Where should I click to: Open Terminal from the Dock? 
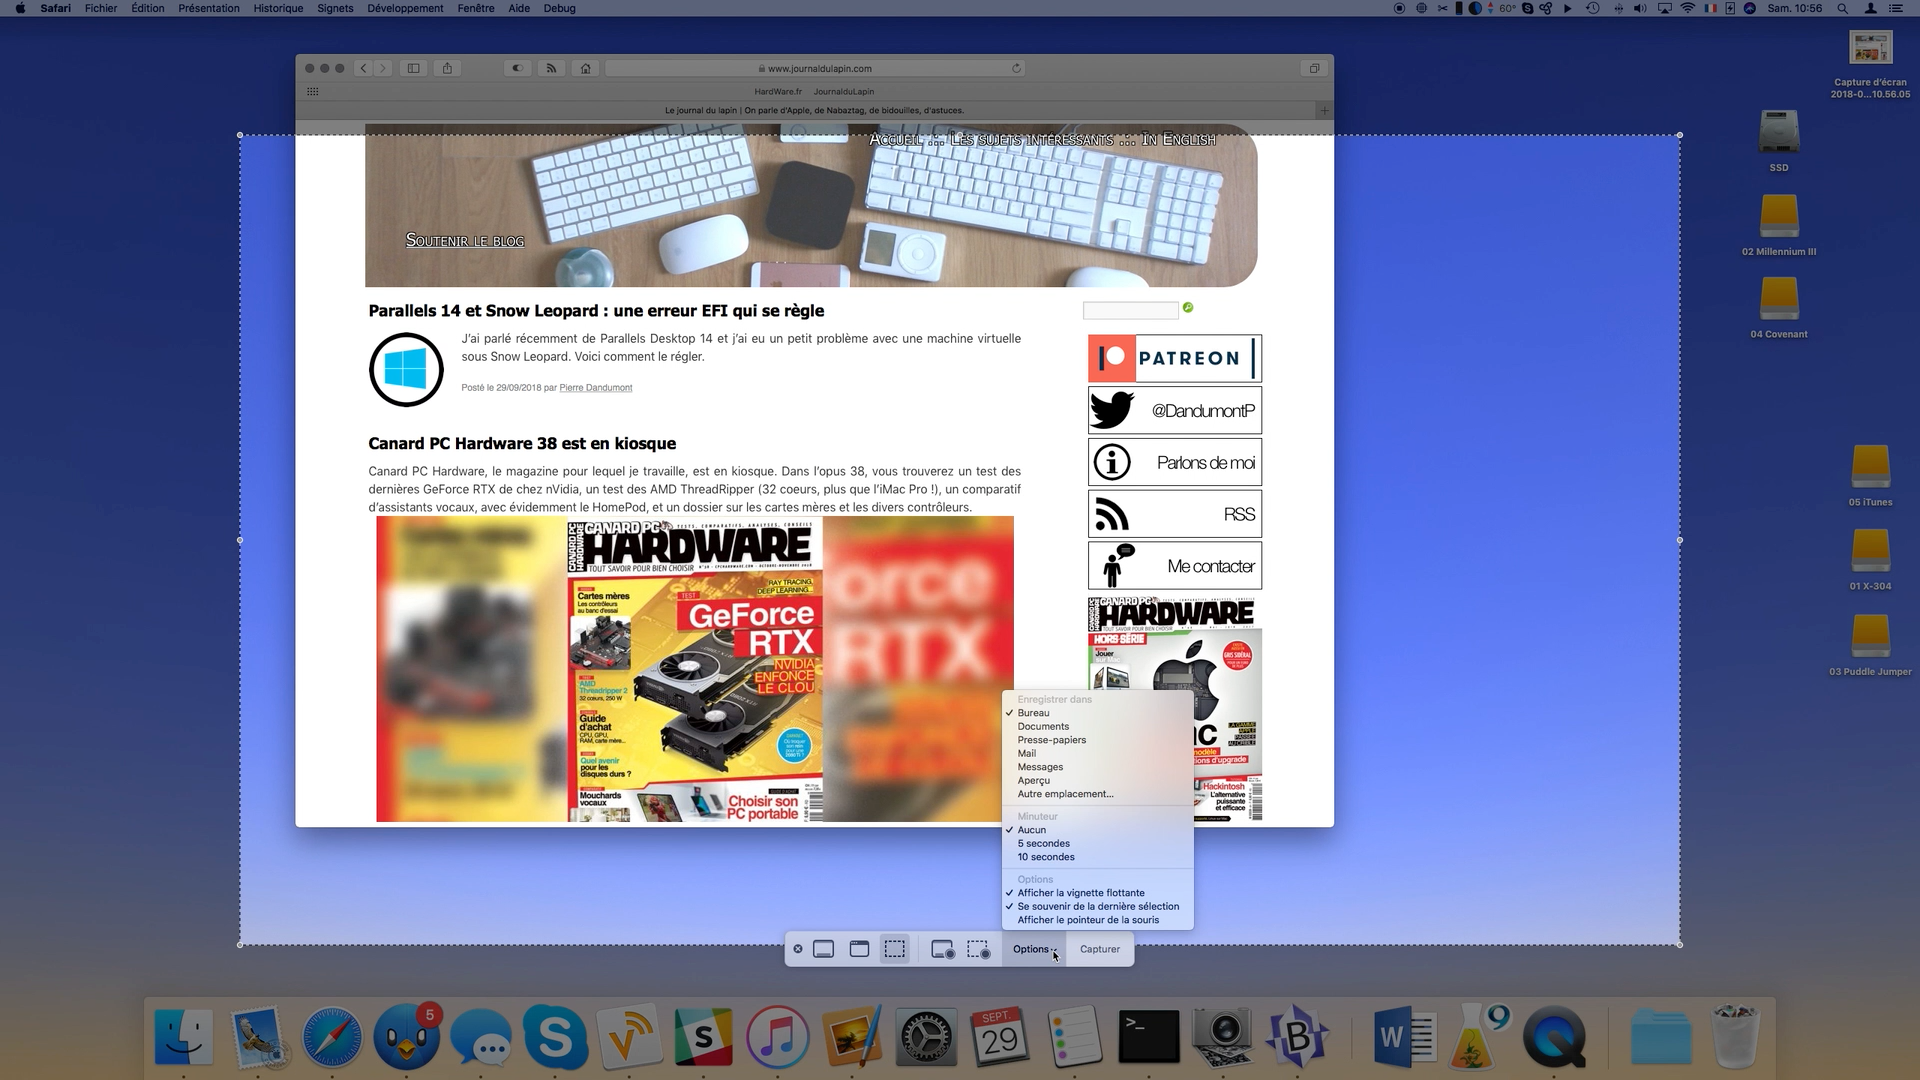pos(1148,1036)
